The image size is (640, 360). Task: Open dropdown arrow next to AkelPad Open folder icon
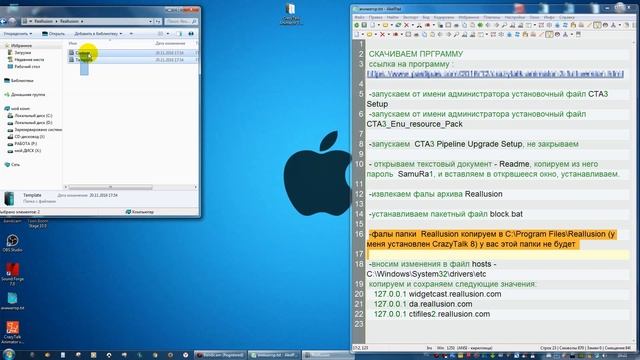(392, 25)
